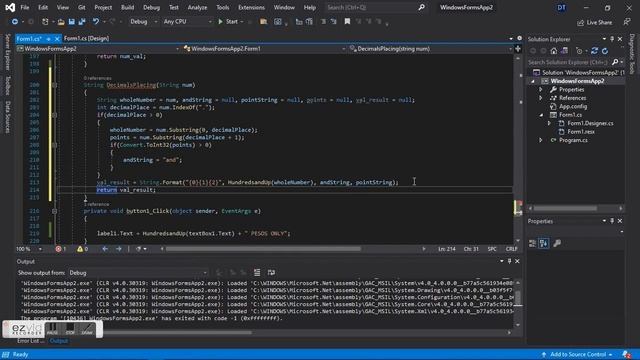Open DecimalsPlacing member dropdown
Image resolution: width=640 pixels, height=360 pixels.
click(431, 49)
